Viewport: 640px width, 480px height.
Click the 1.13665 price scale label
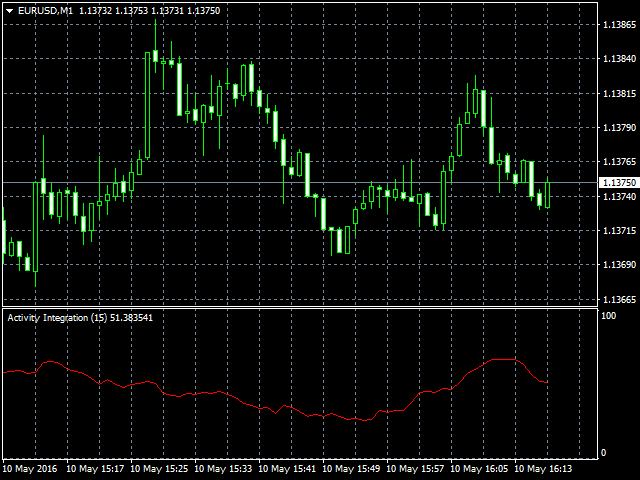coord(619,300)
